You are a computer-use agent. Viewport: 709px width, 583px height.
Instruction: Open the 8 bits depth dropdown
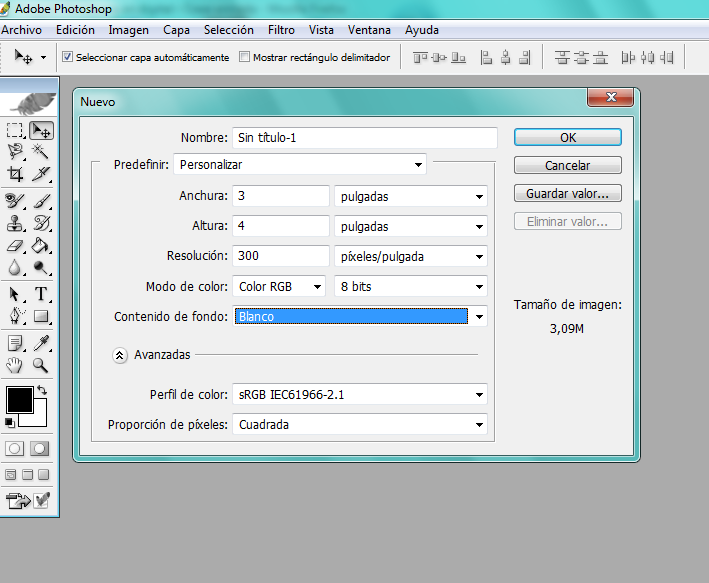[411, 286]
